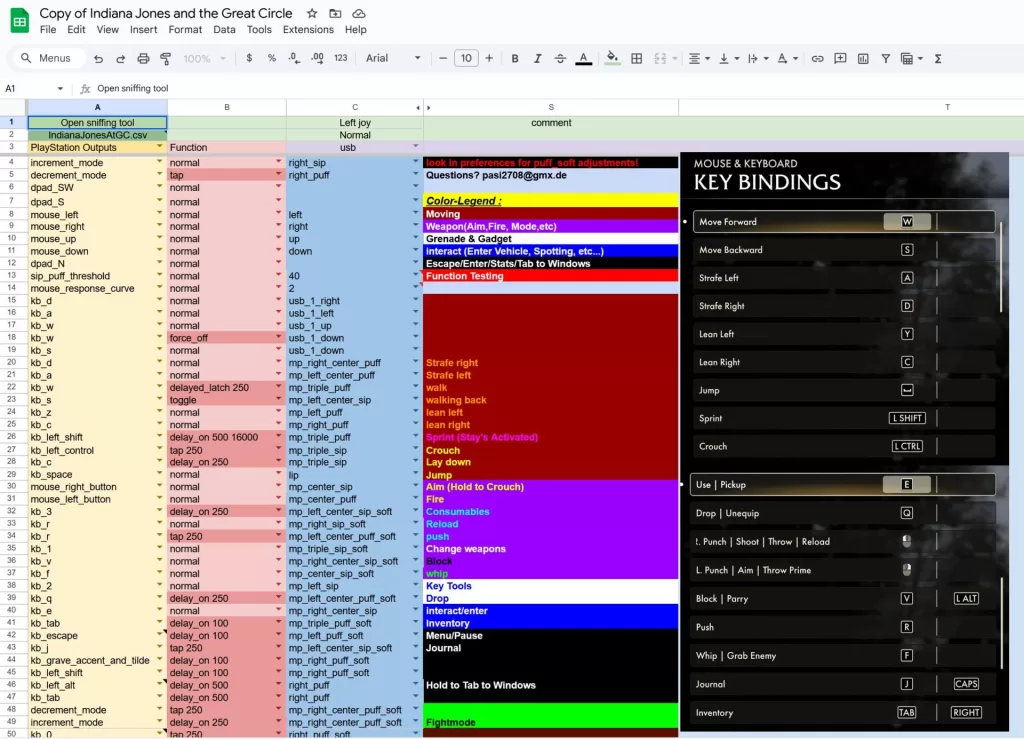The width and height of the screenshot is (1024, 739).
Task: Apply the Bold formatting icon
Action: coord(514,58)
